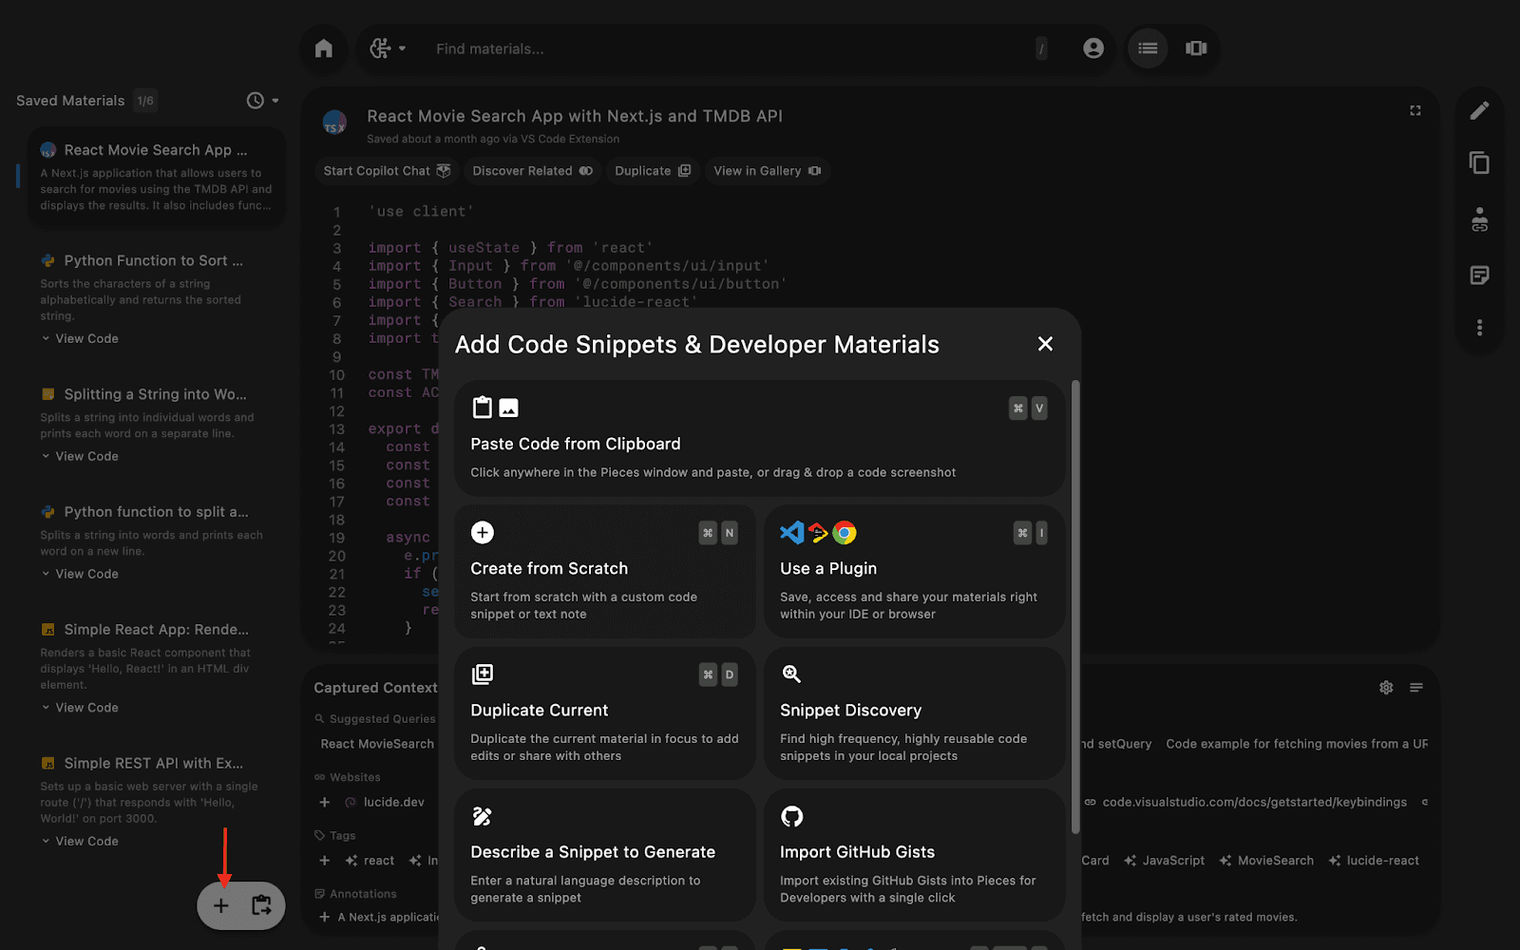Expand View Code under Splitting a String
1520x950 pixels.
click(80, 456)
